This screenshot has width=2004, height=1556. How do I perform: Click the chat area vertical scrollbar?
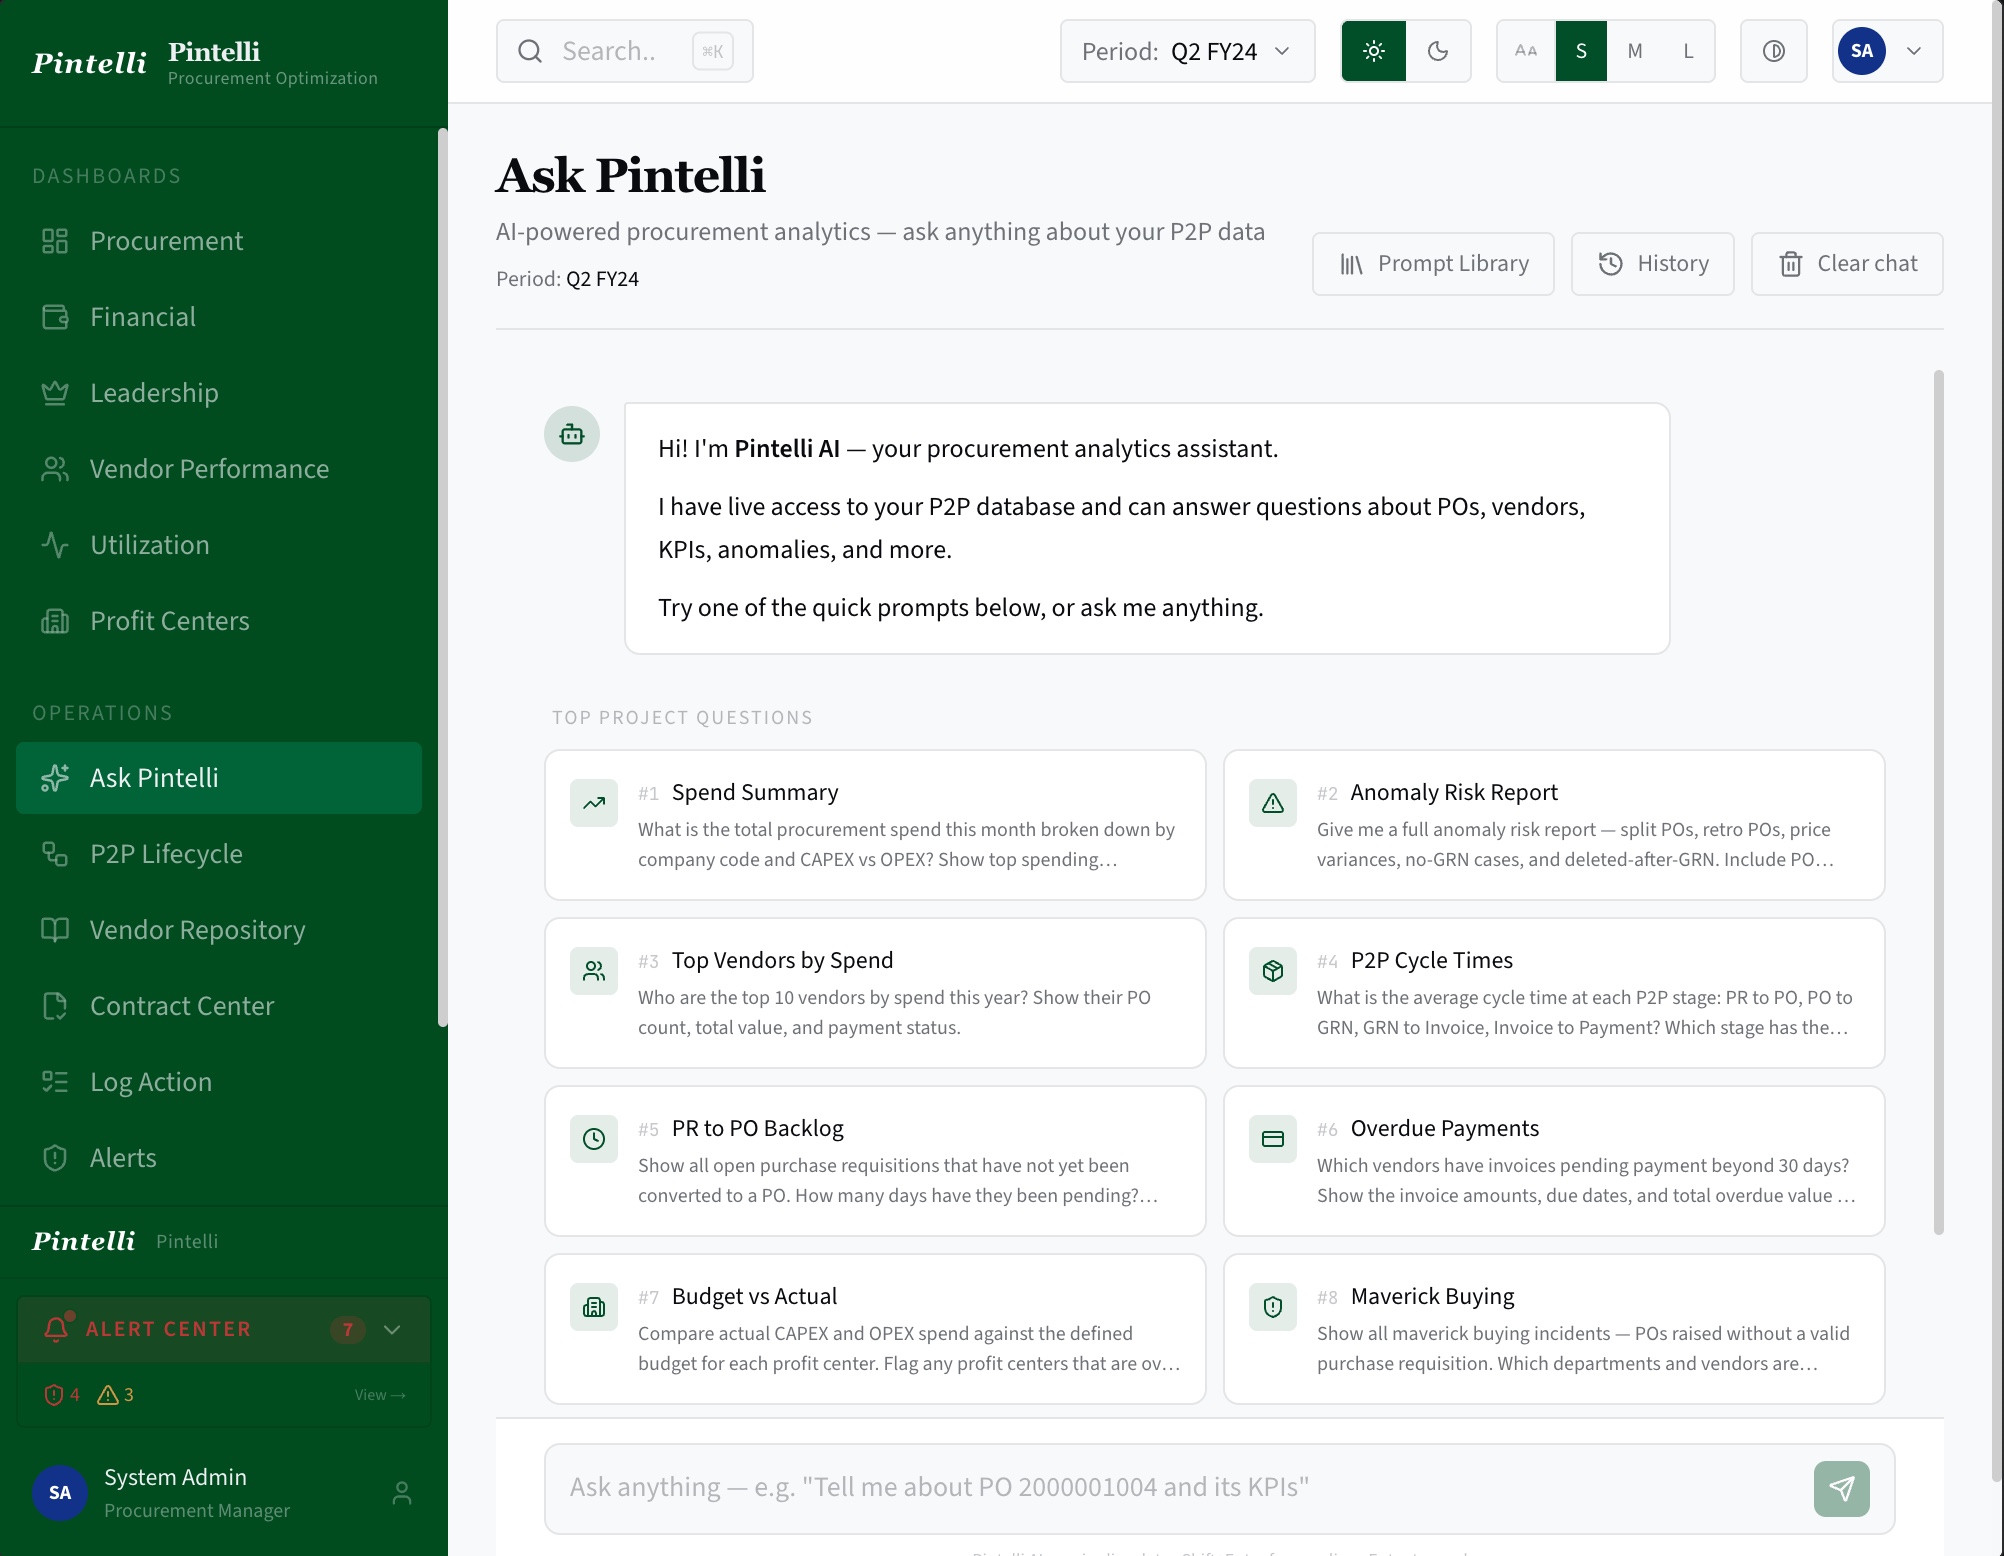pyautogui.click(x=1938, y=802)
